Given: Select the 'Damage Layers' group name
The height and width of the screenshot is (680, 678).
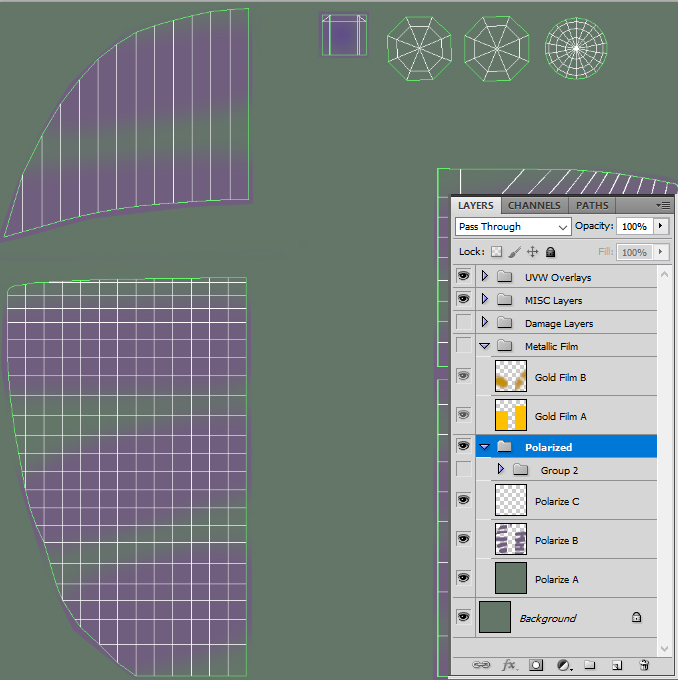Looking at the screenshot, I should (559, 324).
